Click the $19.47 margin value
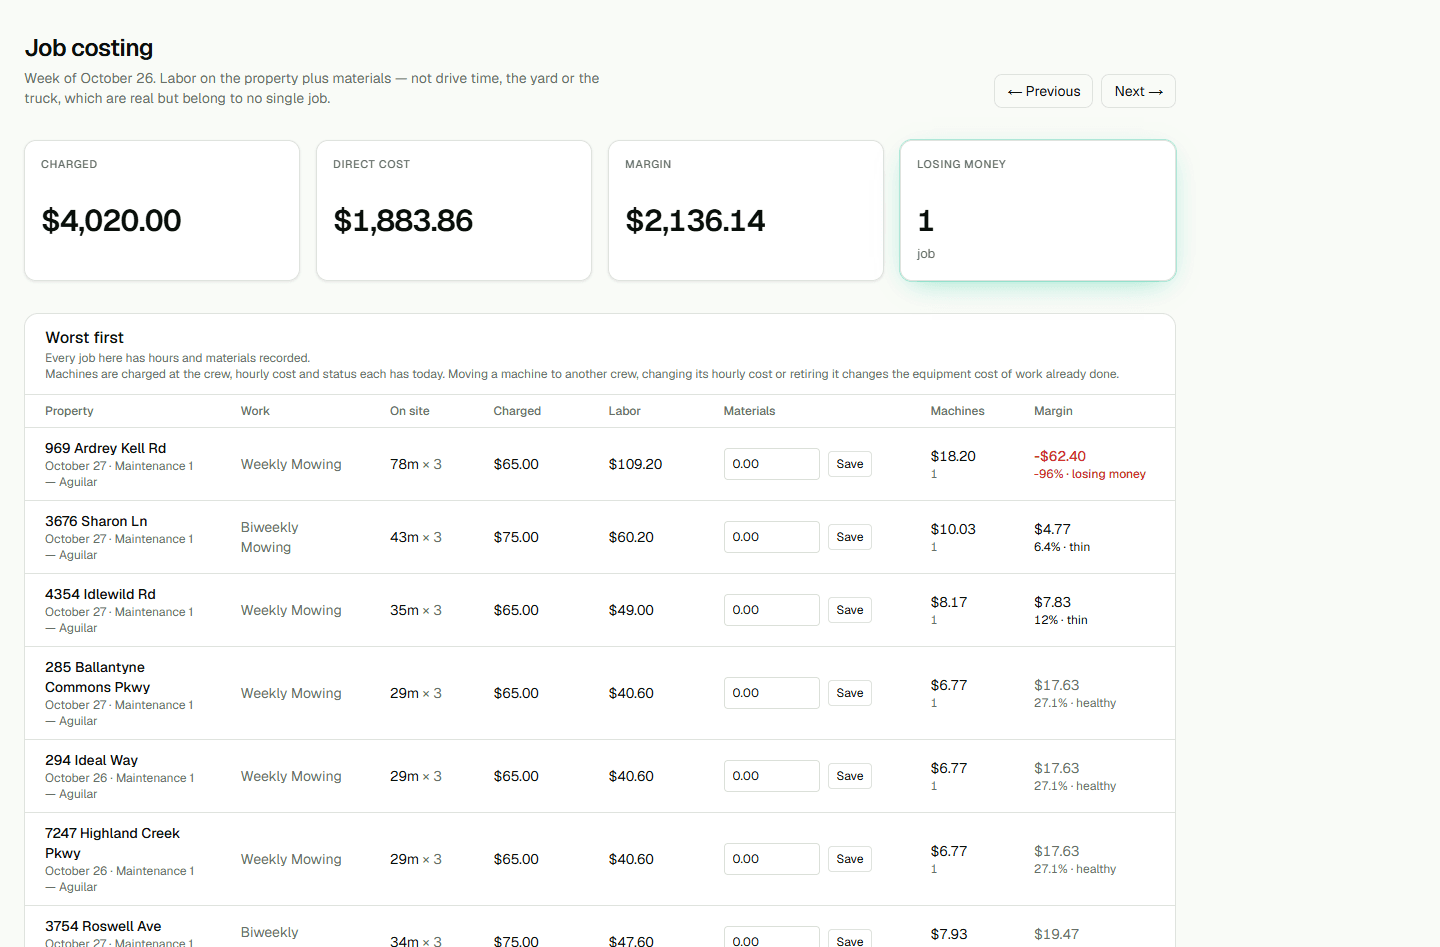The height and width of the screenshot is (947, 1440). pyautogui.click(x=1056, y=934)
